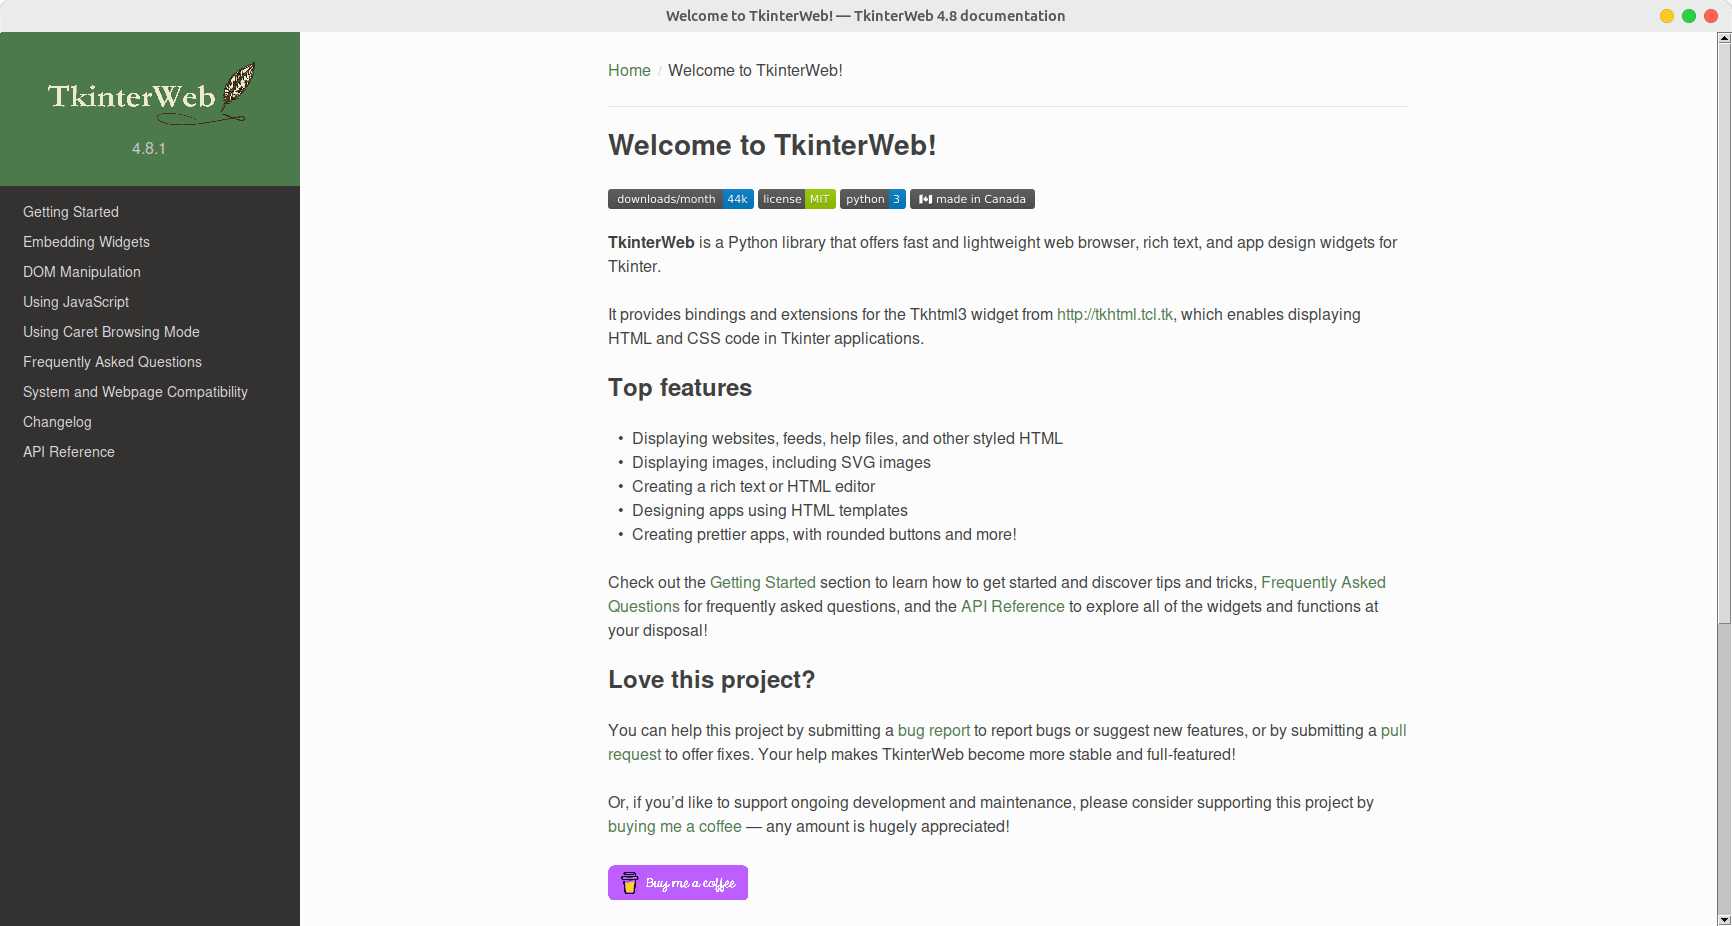
Task: Follow Getting Started link in paragraph
Action: [x=763, y=582]
